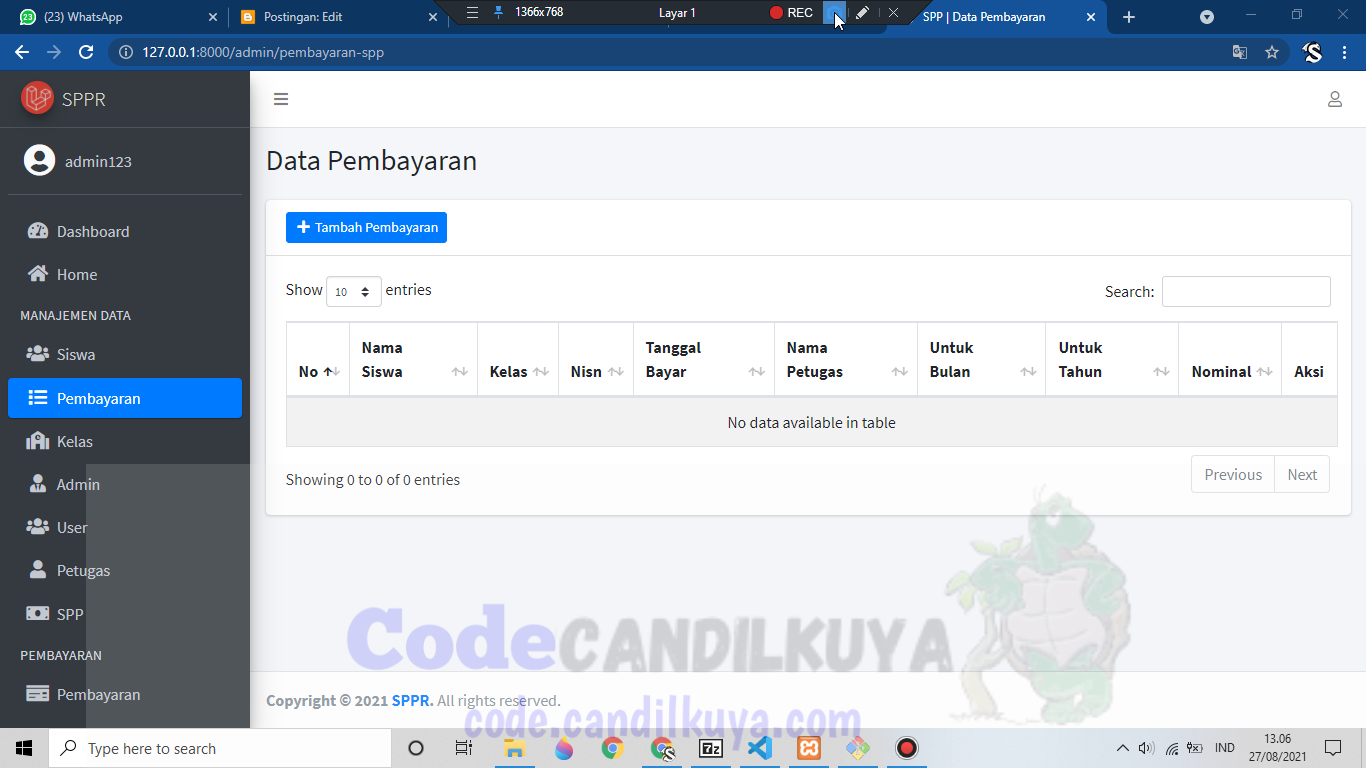Open Kelas from the sidebar icon
Screen dimensions: 1366x768
[x=38, y=441]
